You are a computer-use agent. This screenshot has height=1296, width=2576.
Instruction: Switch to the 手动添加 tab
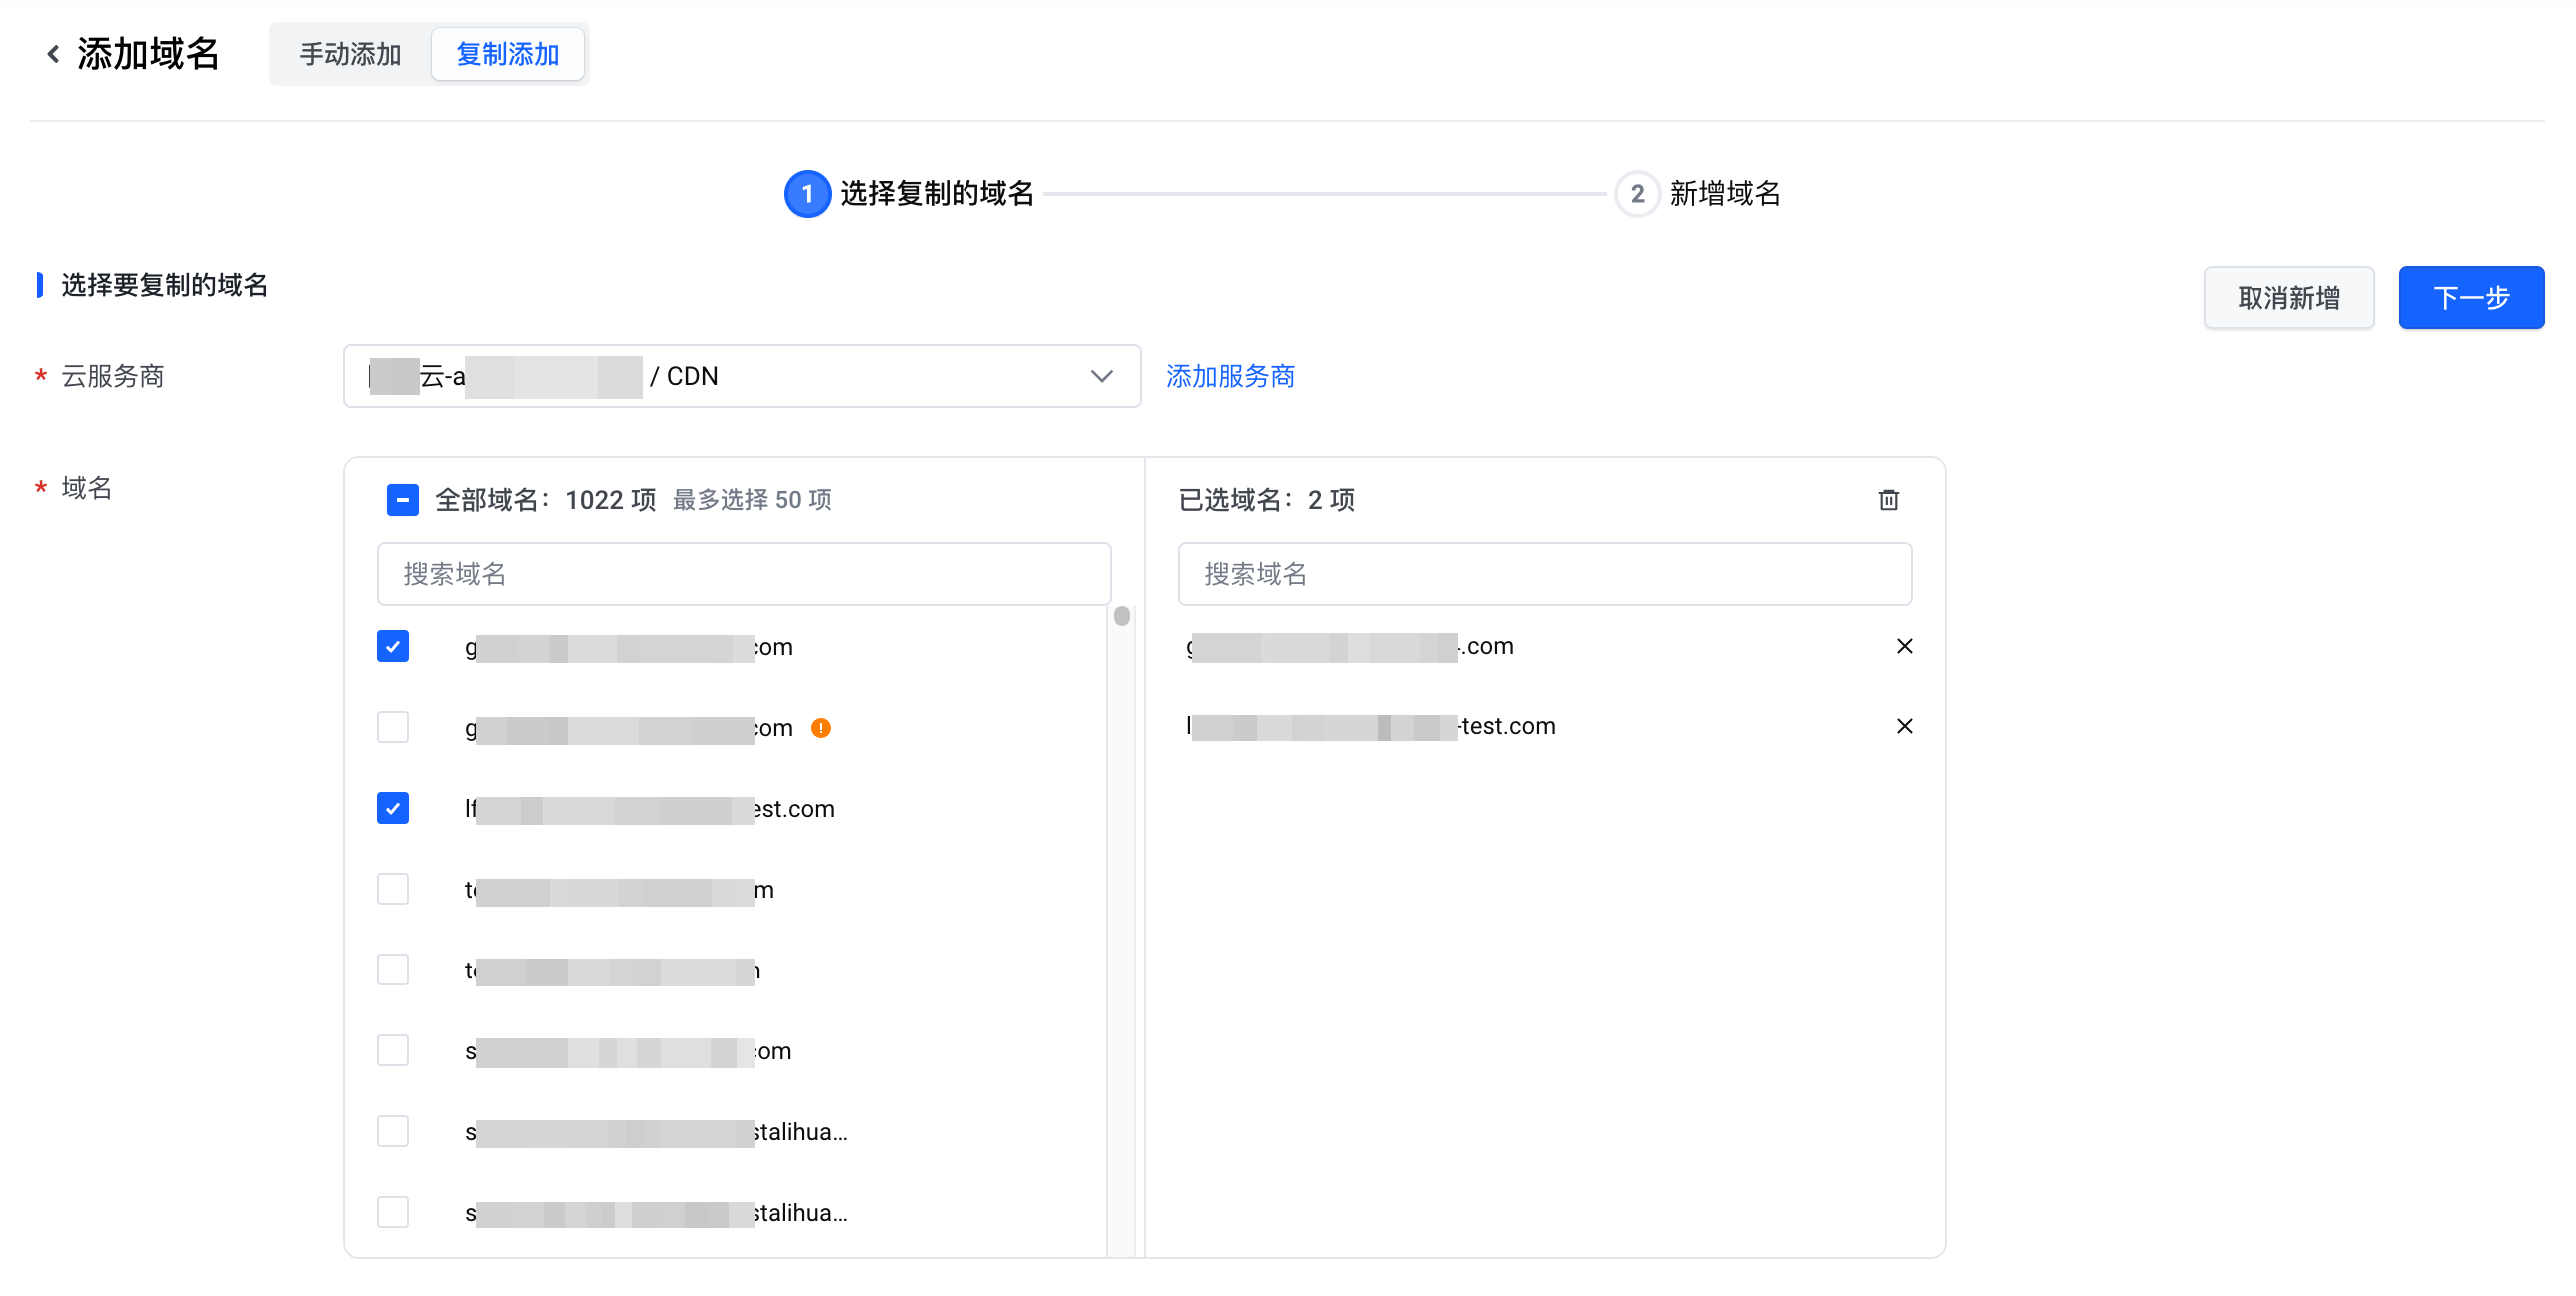pyautogui.click(x=350, y=54)
